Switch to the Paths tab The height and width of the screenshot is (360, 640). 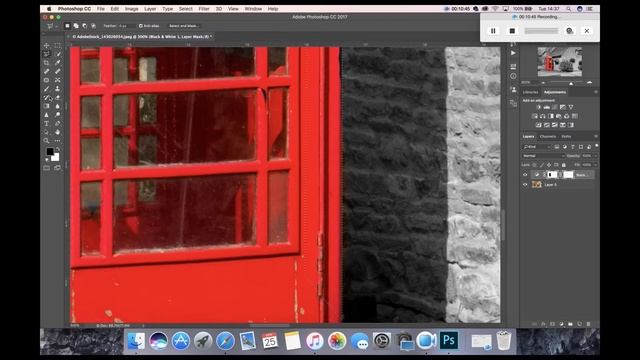coord(566,136)
